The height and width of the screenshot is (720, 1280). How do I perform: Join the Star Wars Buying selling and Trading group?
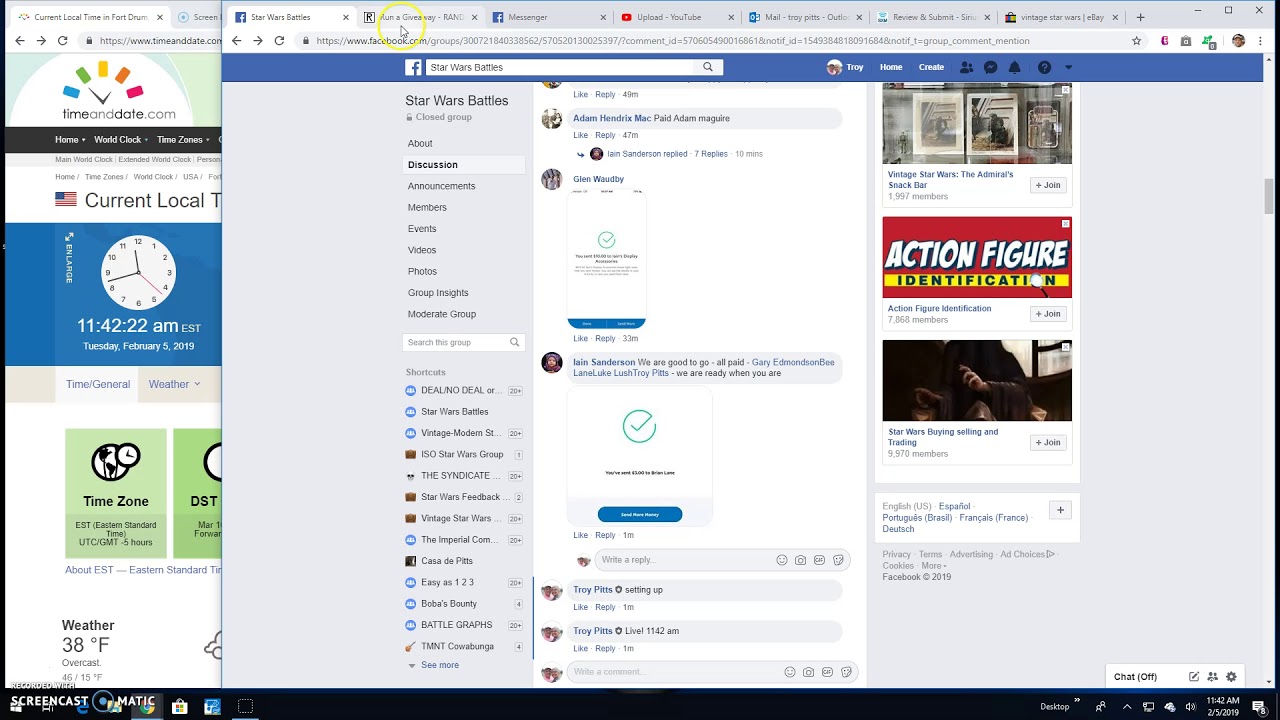point(1048,442)
